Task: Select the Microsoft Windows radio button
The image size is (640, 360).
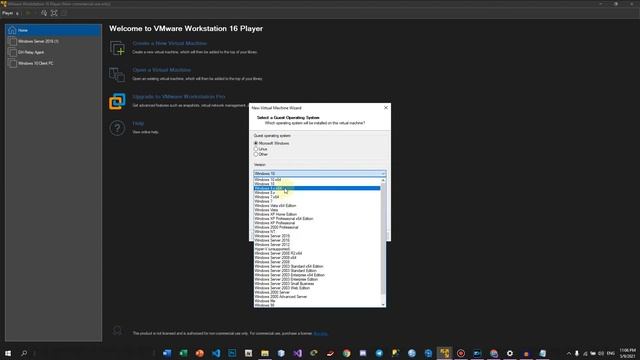Action: (256, 143)
